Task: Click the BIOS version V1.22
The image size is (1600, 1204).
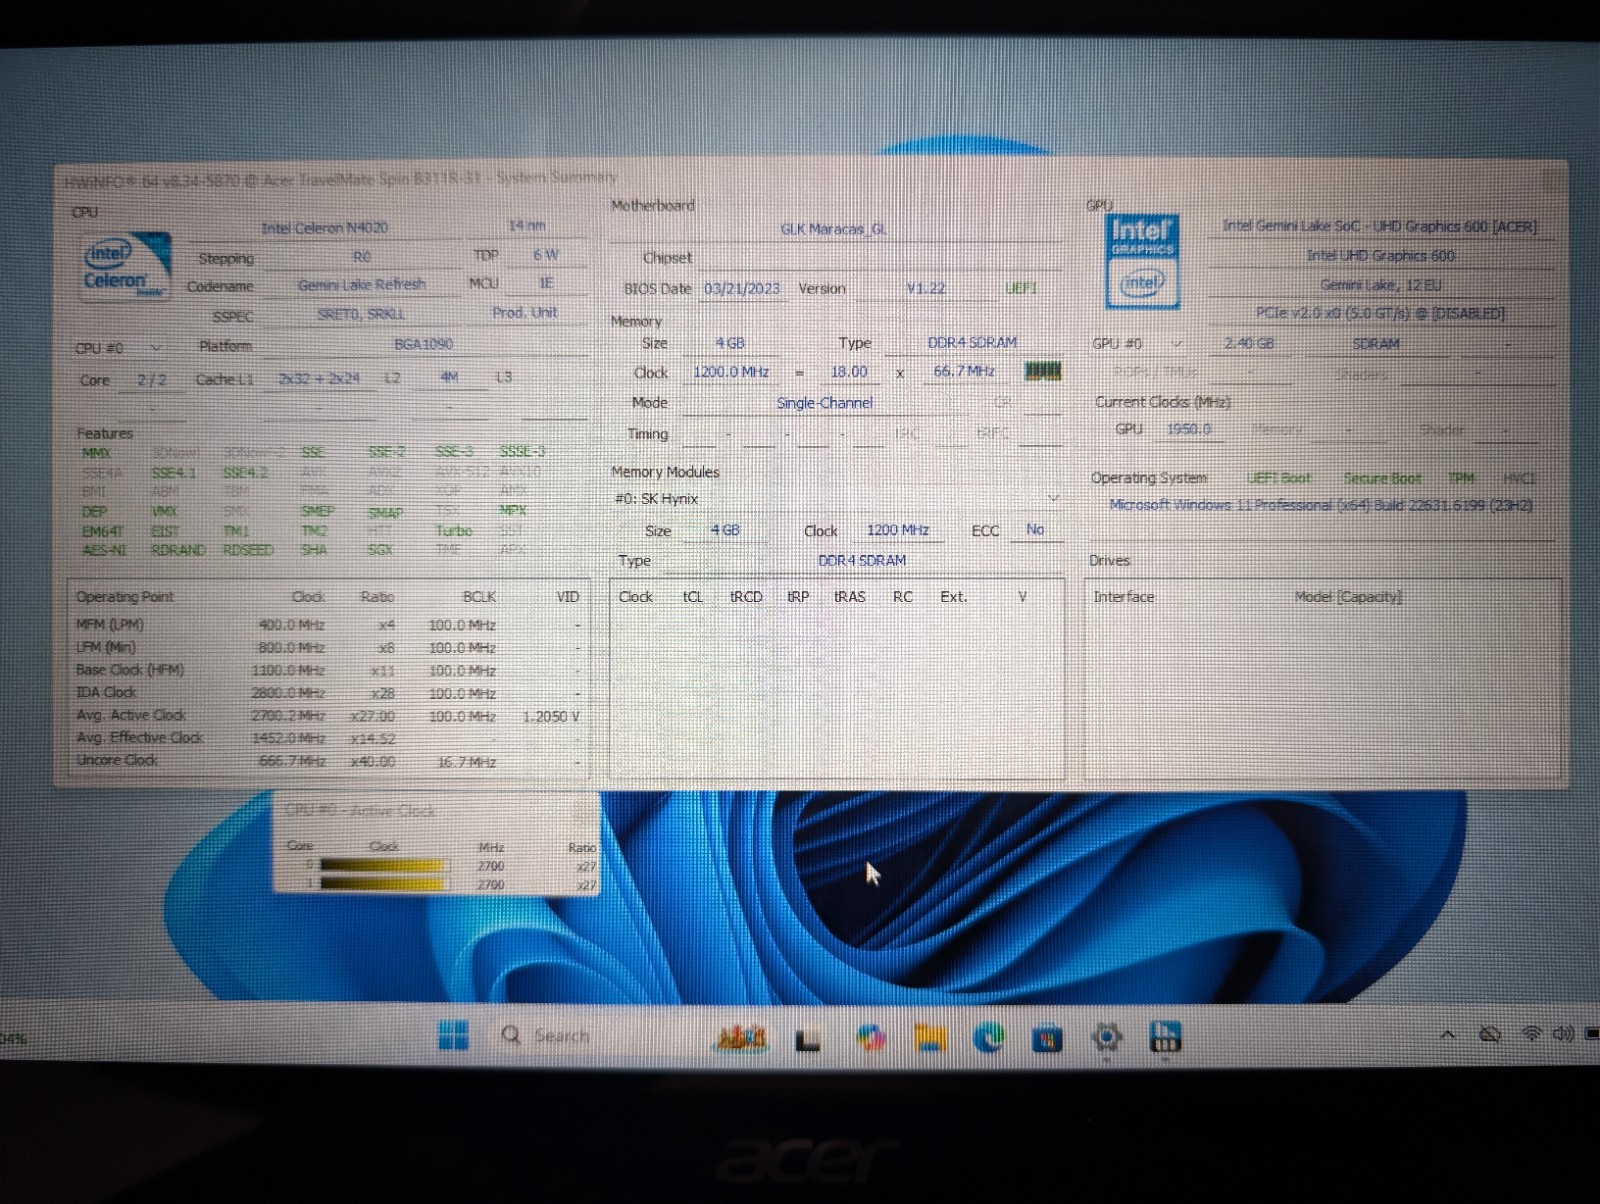Action: coord(926,288)
